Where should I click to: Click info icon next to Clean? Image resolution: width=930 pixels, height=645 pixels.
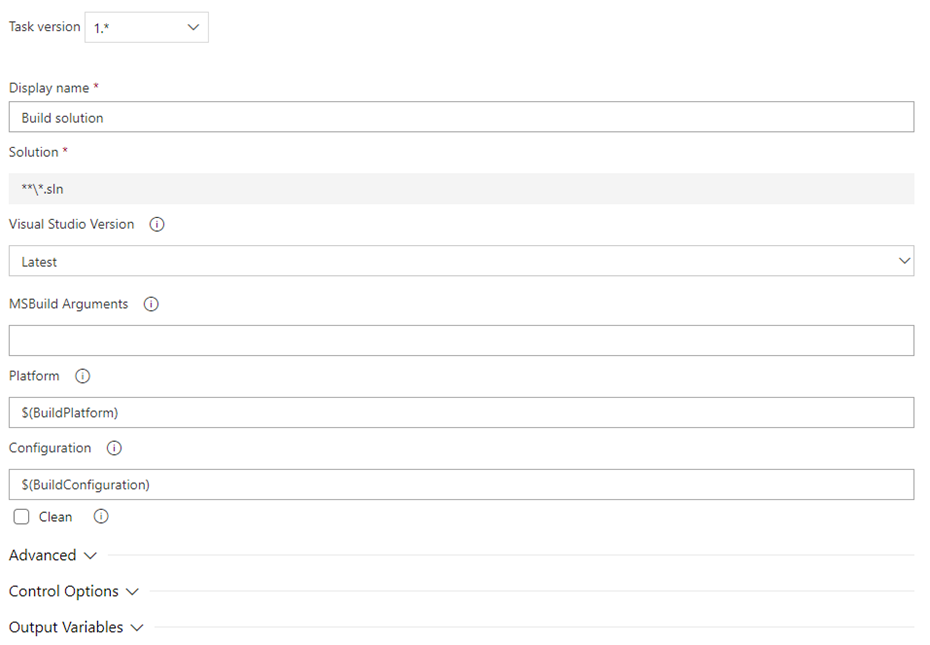tap(101, 517)
